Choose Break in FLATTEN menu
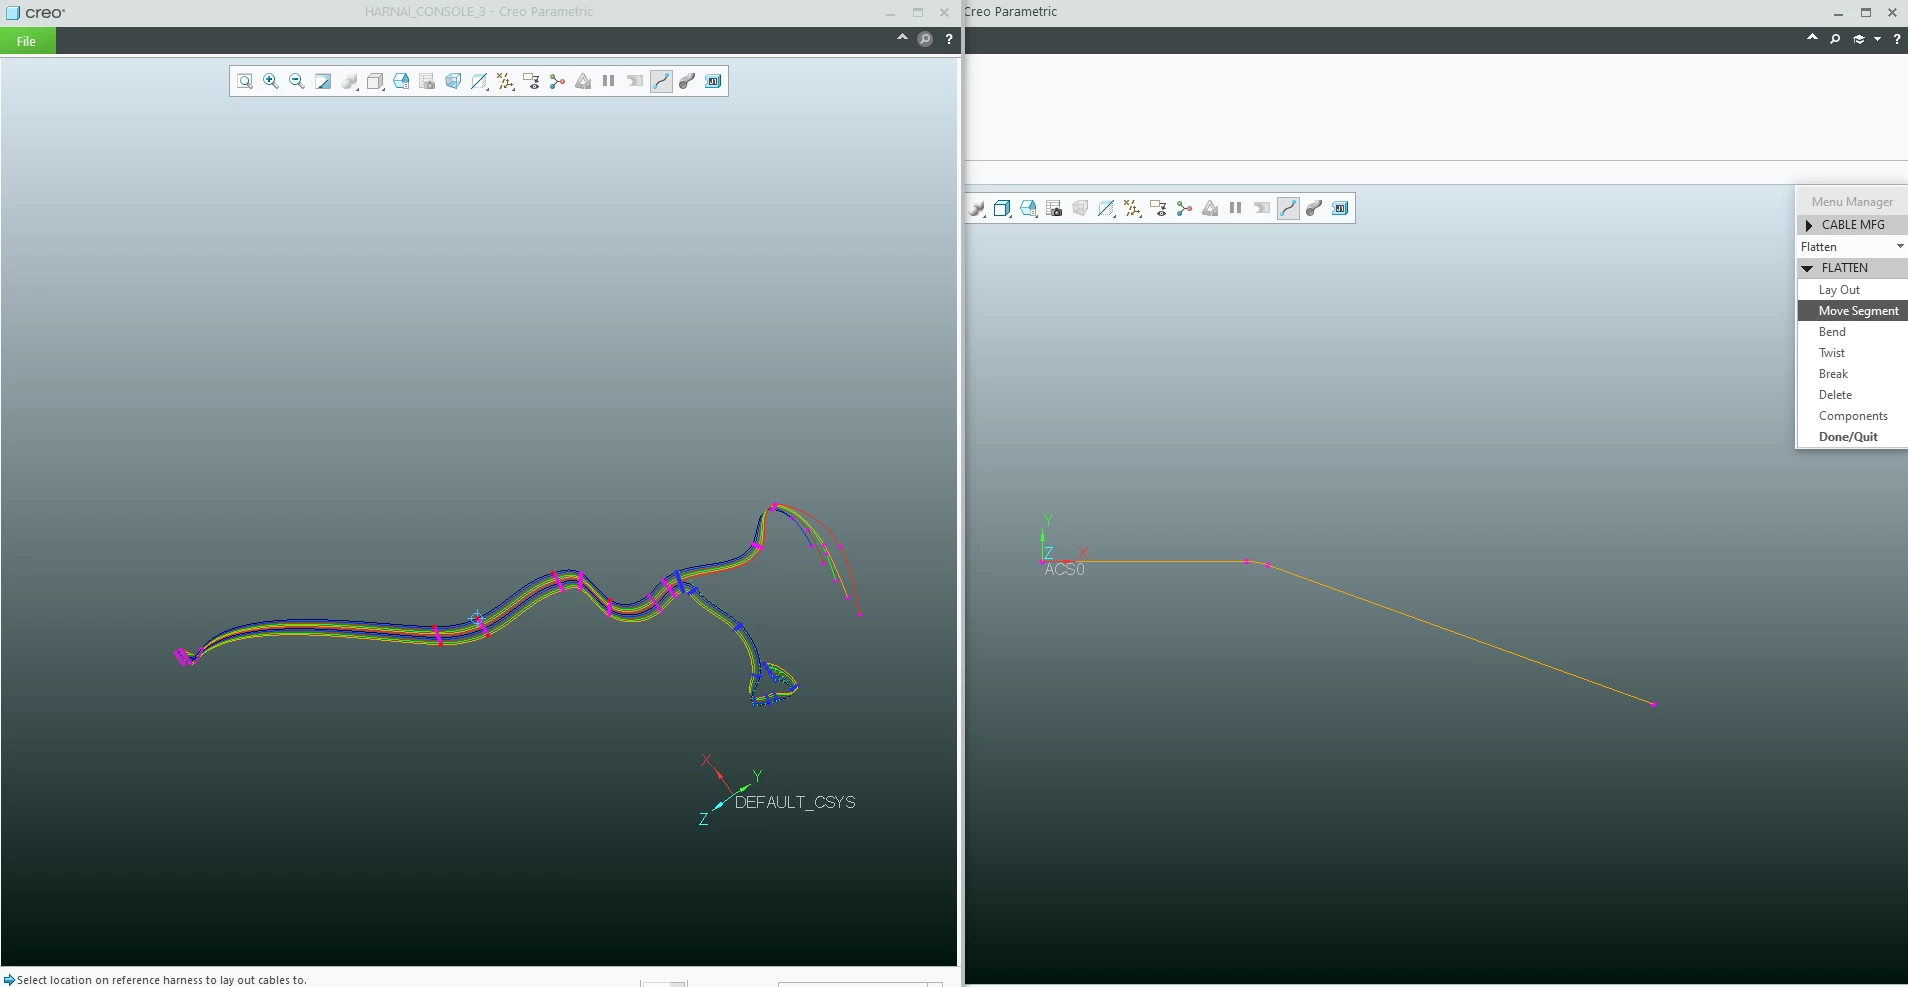The image size is (1908, 987). click(1852, 374)
